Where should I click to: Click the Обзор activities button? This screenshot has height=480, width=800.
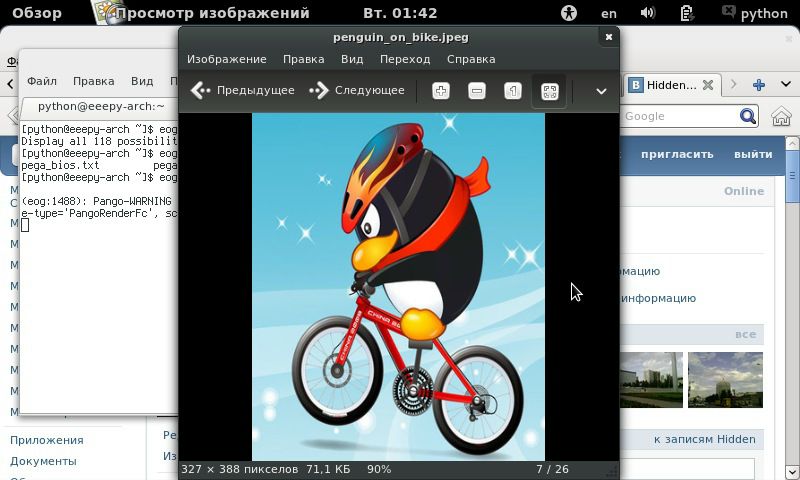(x=37, y=13)
